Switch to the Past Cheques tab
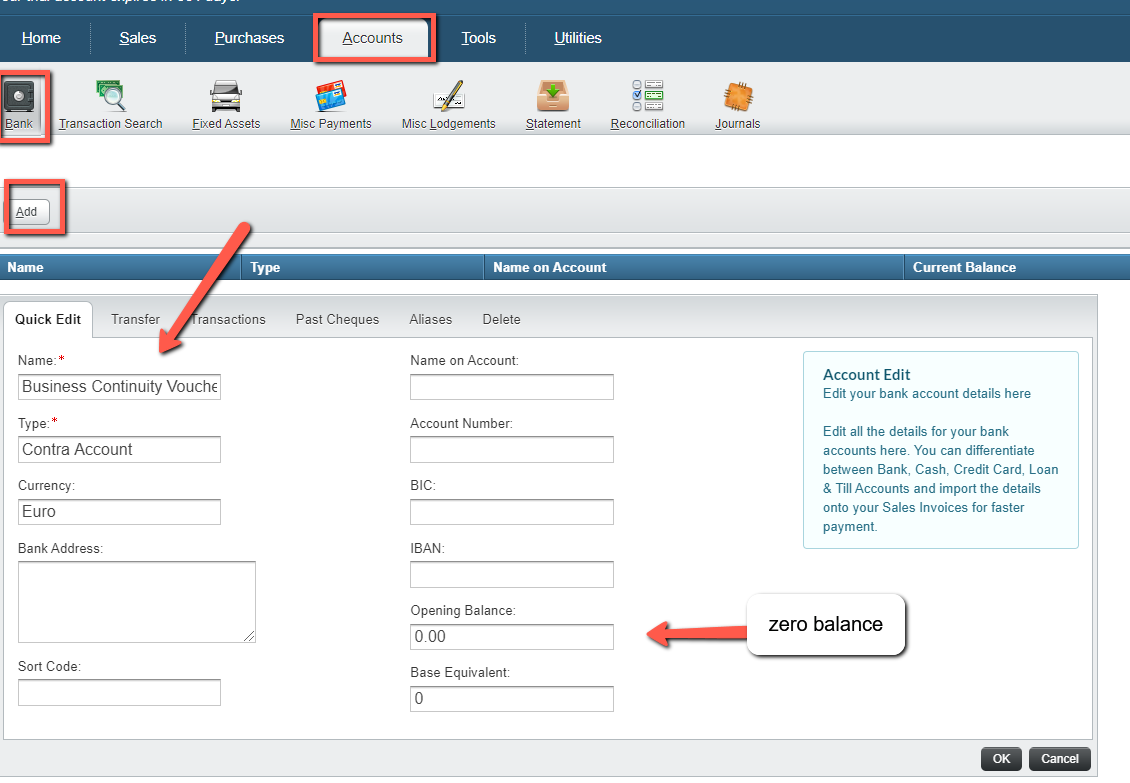The height and width of the screenshot is (783, 1130). coord(337,319)
